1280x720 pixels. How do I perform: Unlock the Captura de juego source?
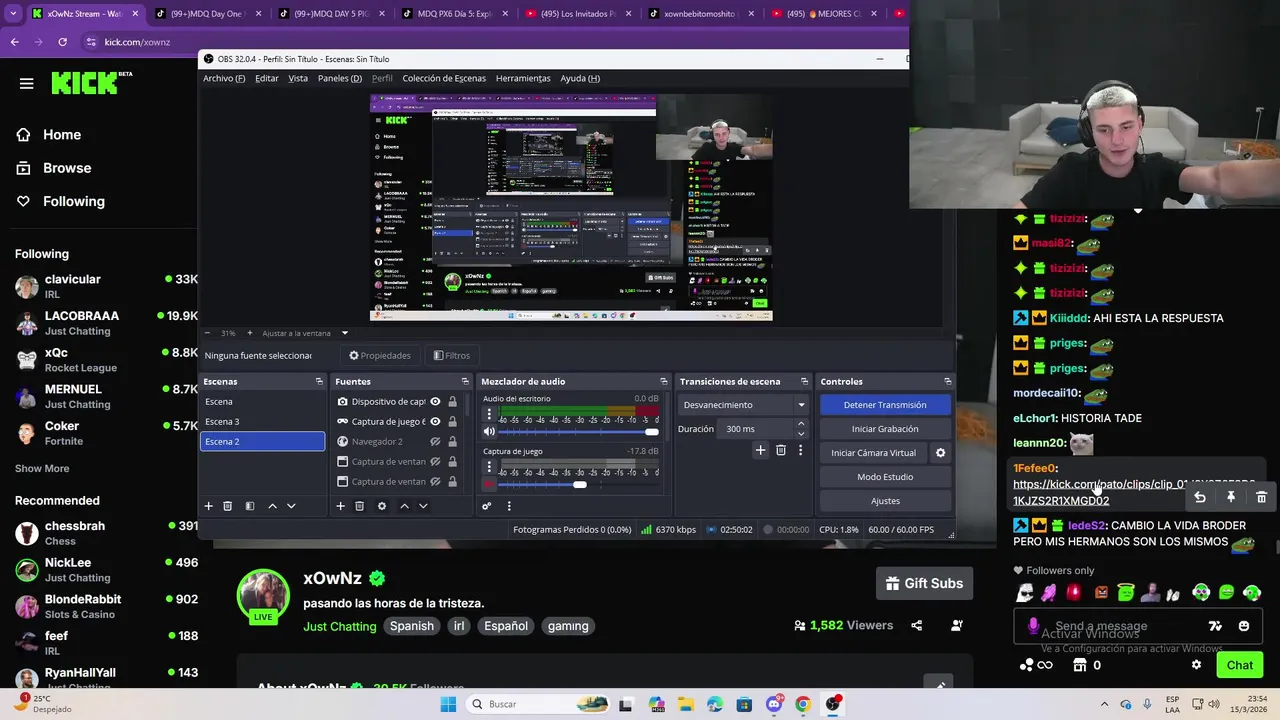point(452,422)
